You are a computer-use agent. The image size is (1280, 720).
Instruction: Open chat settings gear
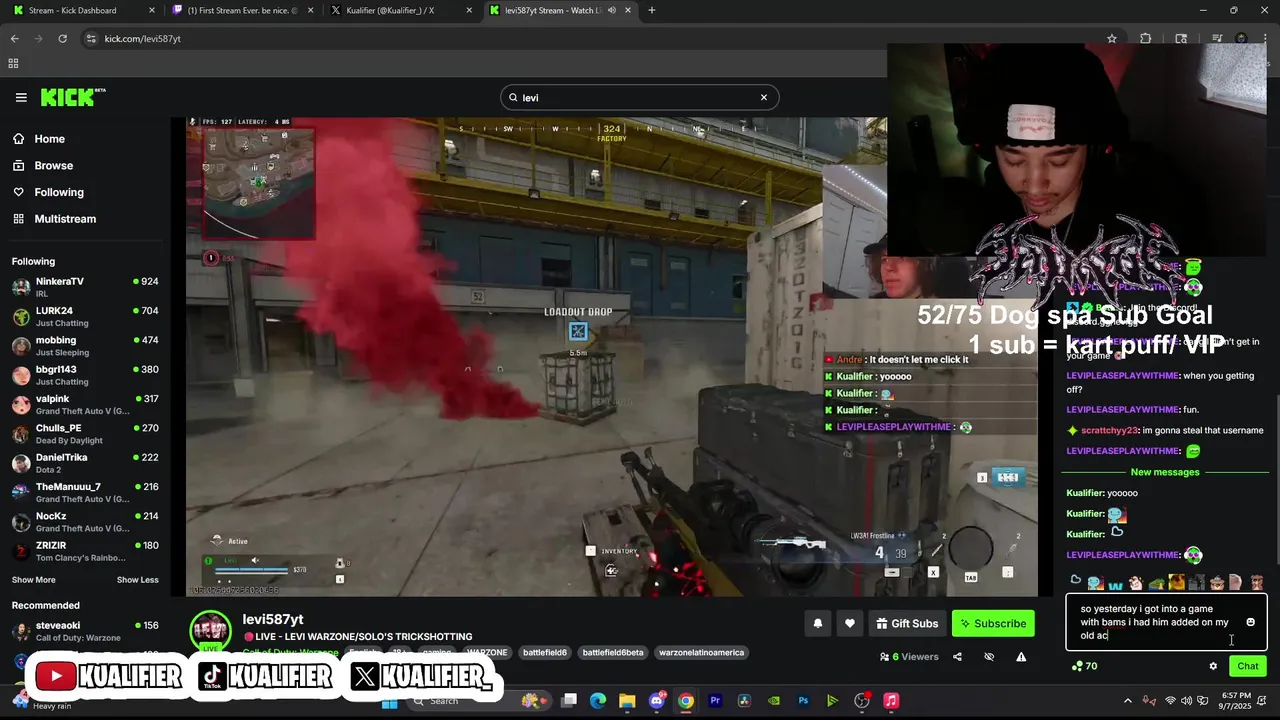coord(1213,666)
